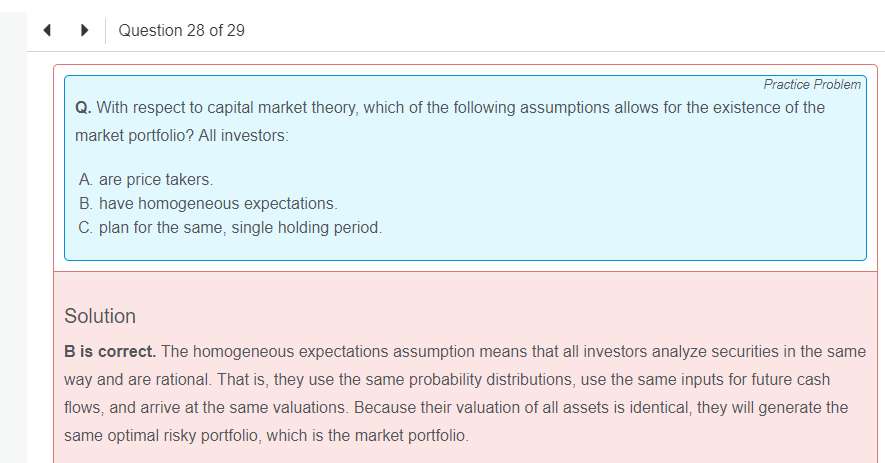This screenshot has width=885, height=463.
Task: Click the Practice Problem label
Action: point(811,85)
